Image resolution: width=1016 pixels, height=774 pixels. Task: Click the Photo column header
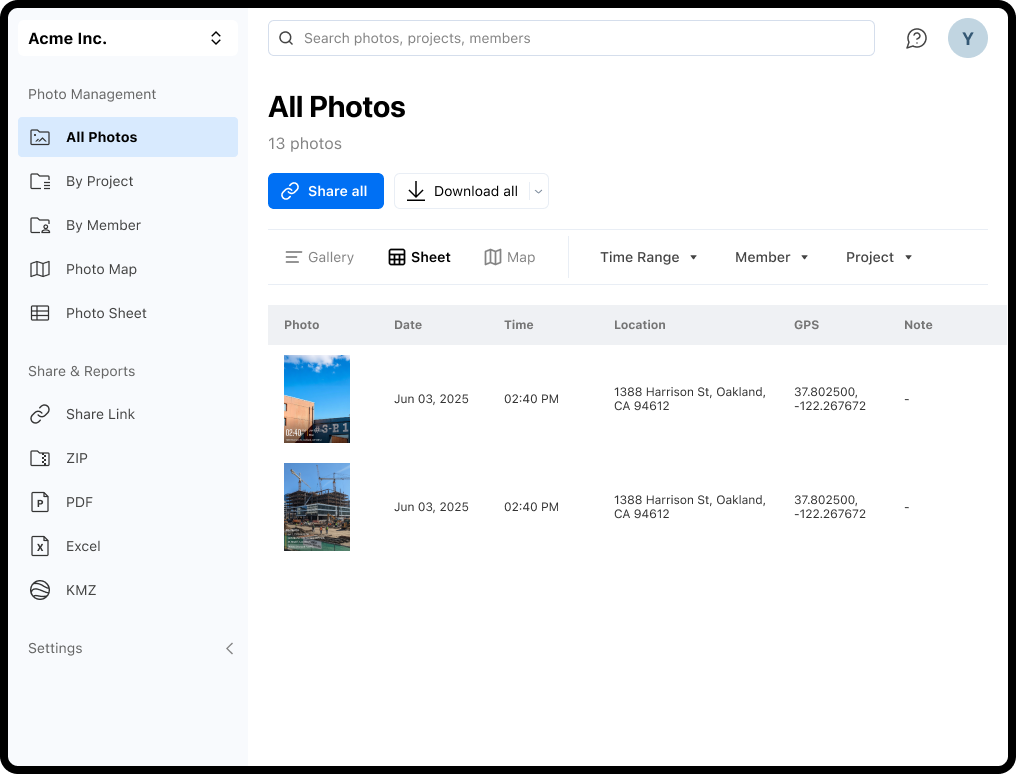302,325
